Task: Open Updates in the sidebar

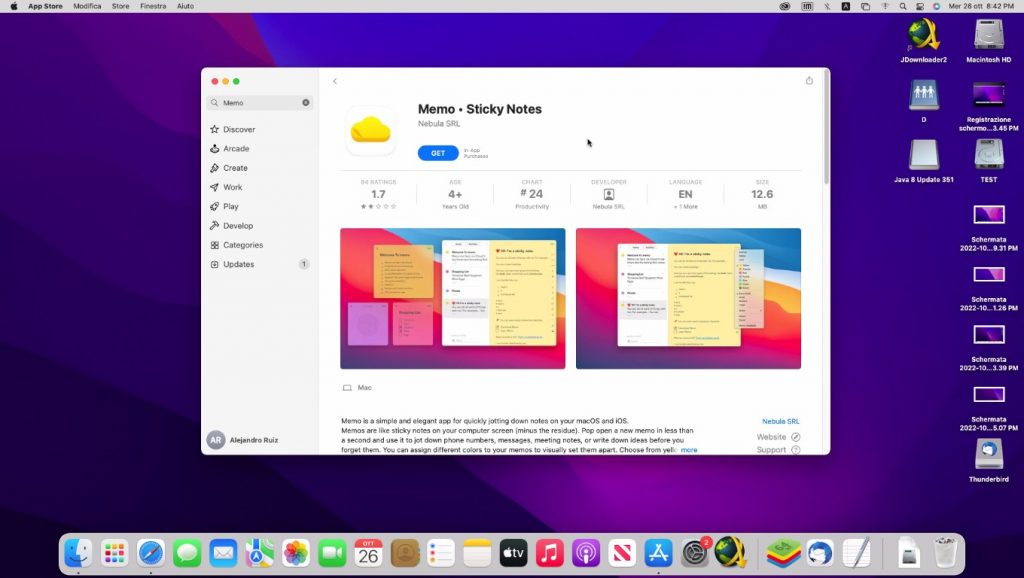Action: point(238,265)
